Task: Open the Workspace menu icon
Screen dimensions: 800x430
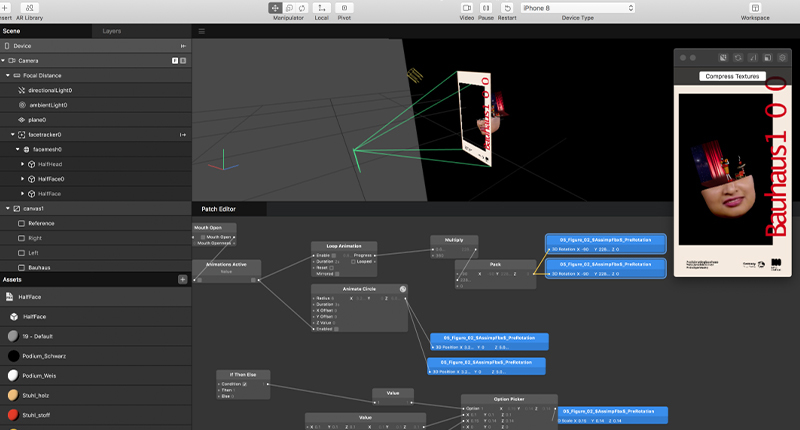Action: [755, 8]
